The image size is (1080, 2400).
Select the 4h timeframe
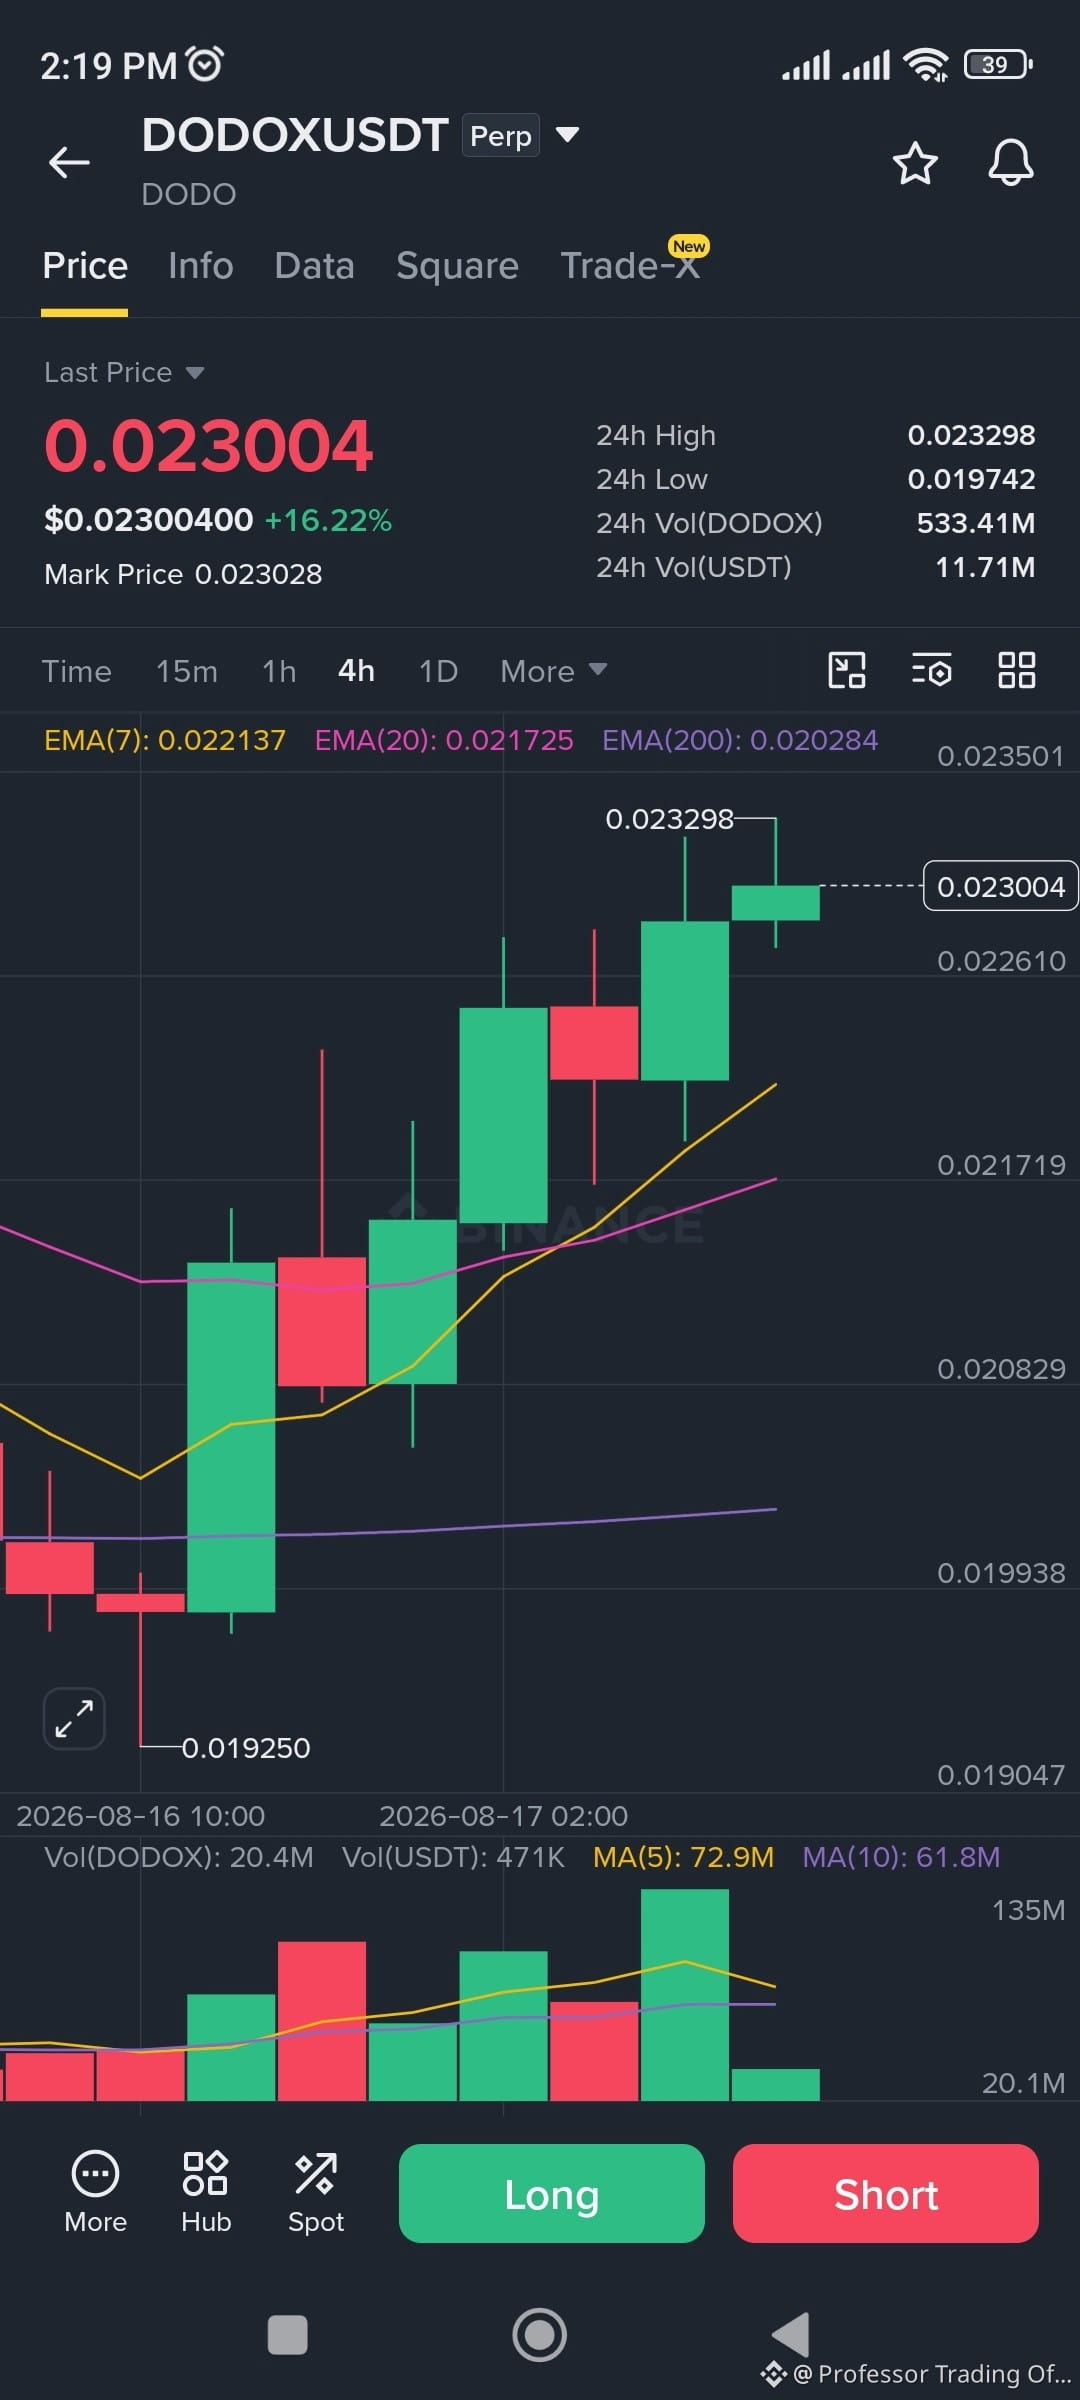pyautogui.click(x=356, y=671)
